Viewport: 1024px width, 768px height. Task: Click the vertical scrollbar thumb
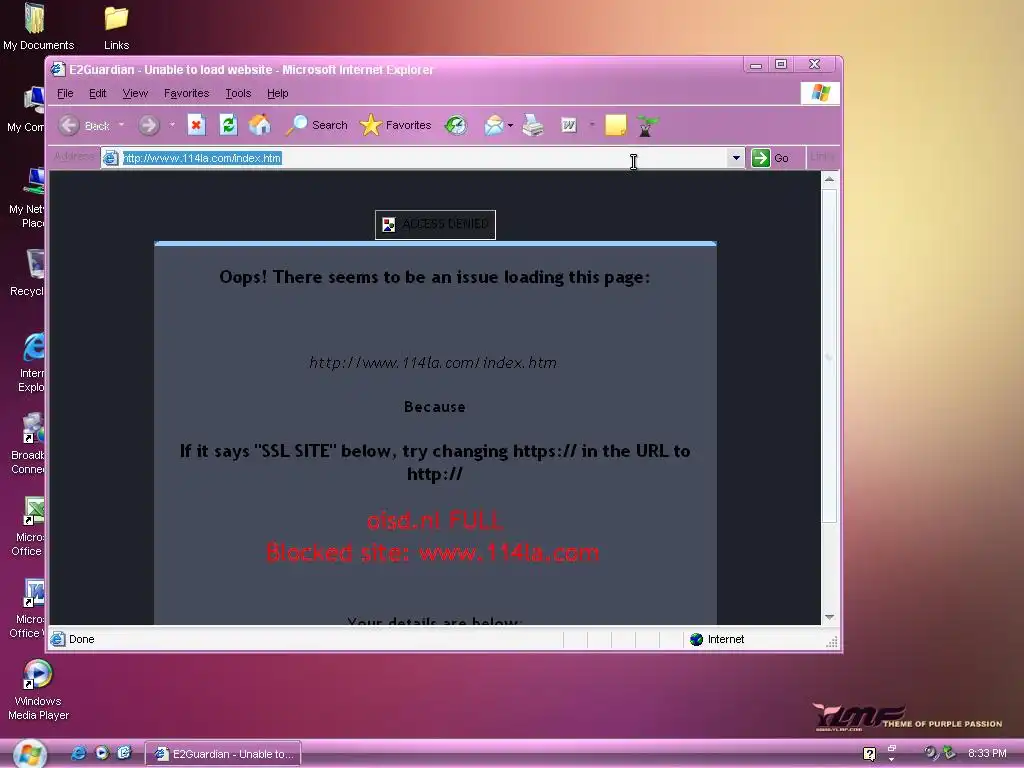[x=829, y=355]
